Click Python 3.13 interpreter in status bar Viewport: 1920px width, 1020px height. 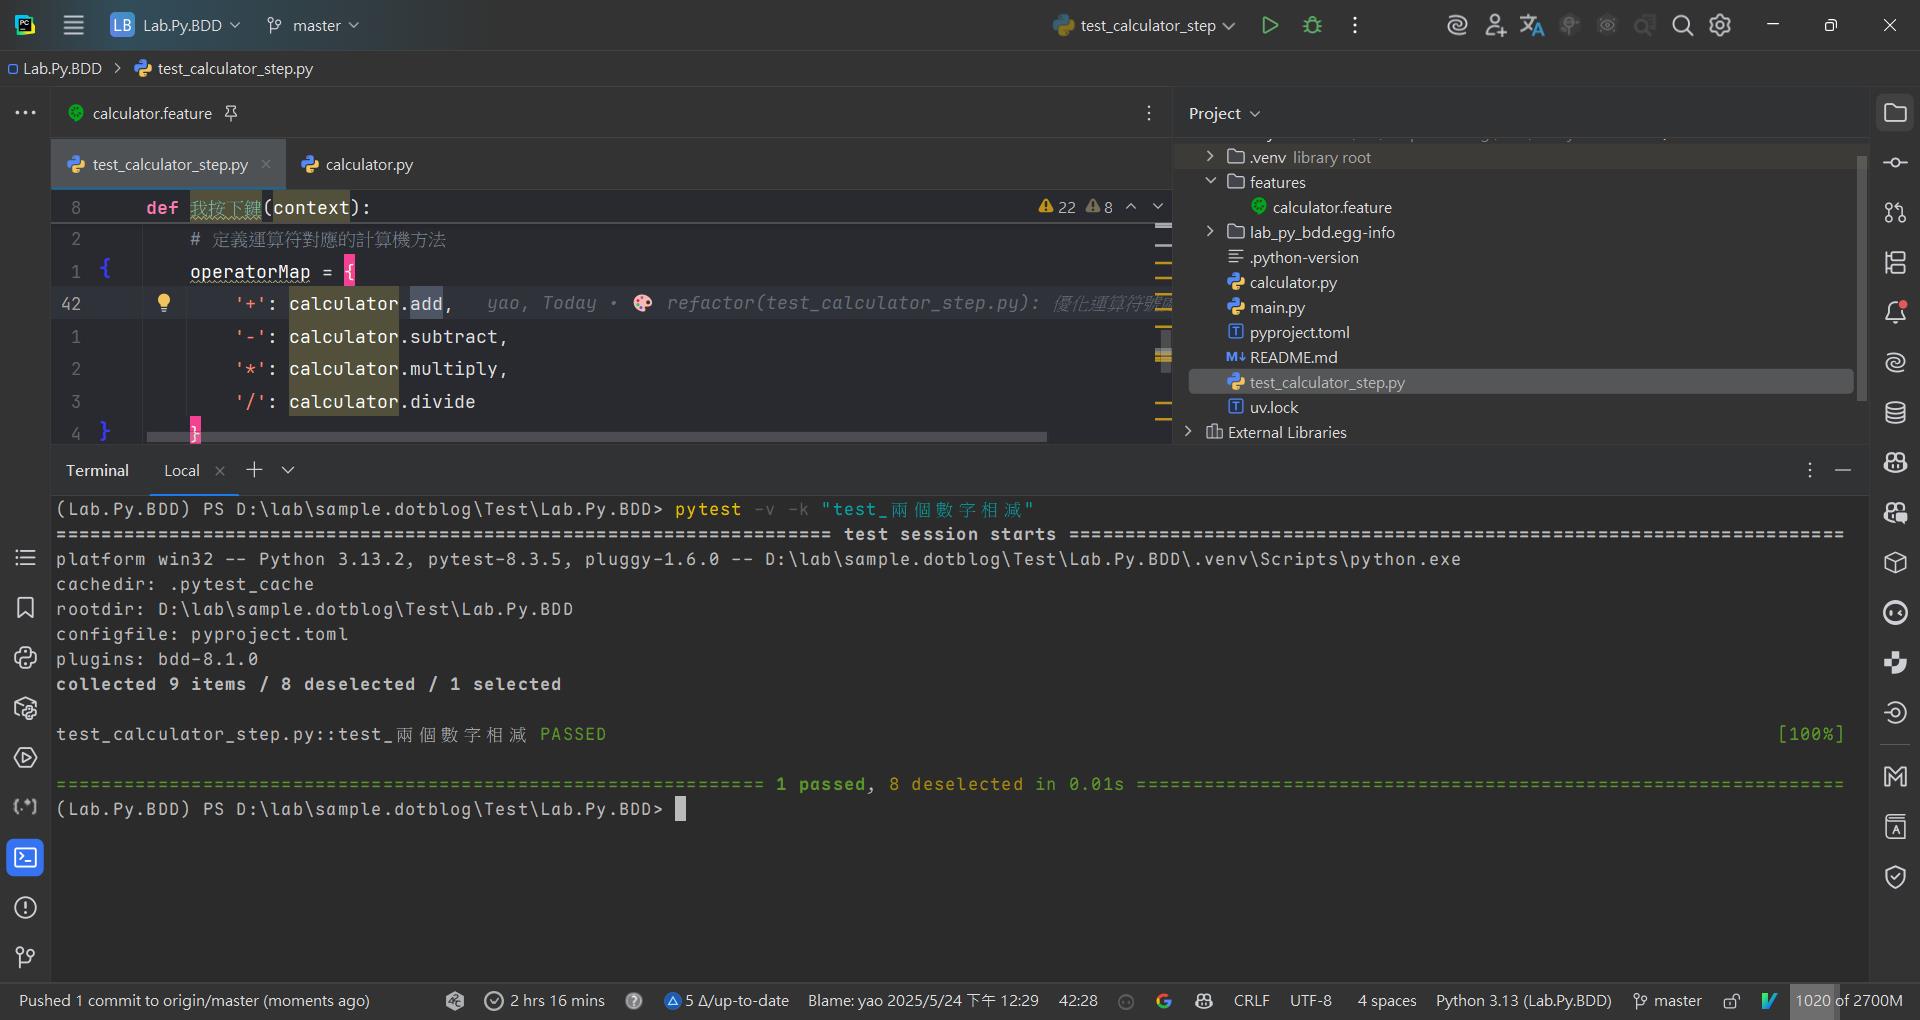coord(1523,1001)
